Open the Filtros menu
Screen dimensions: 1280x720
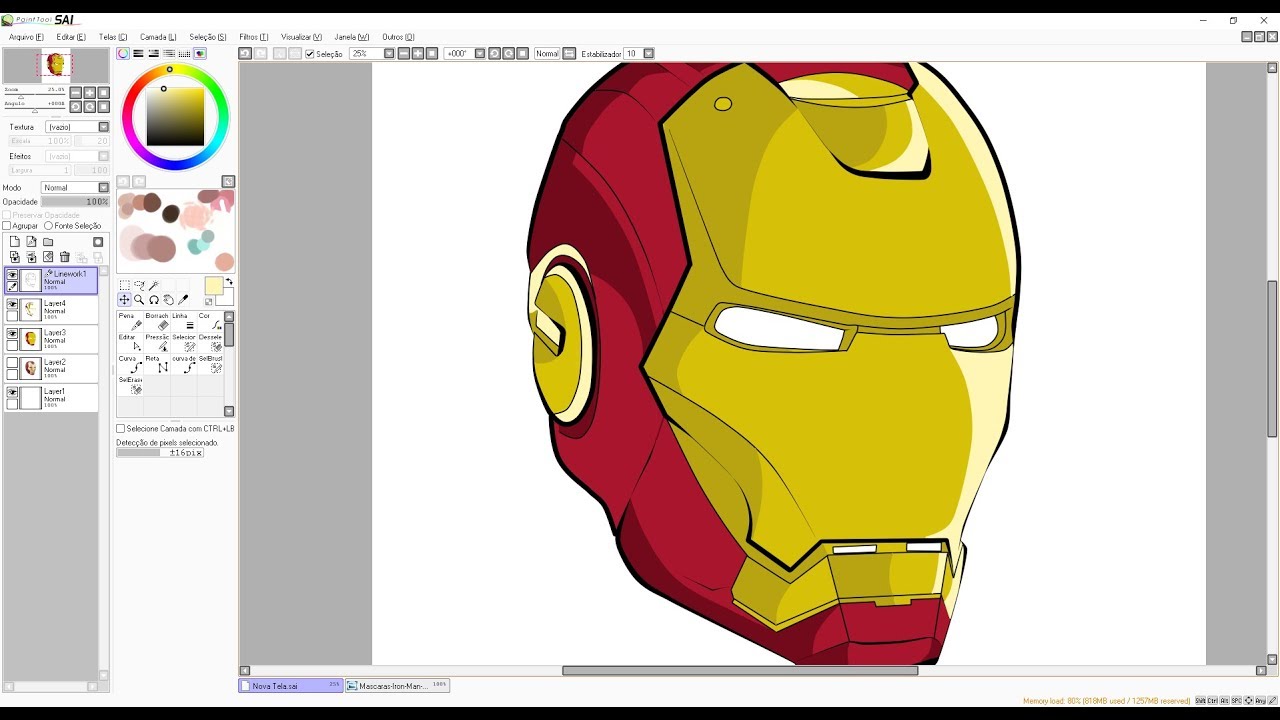pos(253,37)
